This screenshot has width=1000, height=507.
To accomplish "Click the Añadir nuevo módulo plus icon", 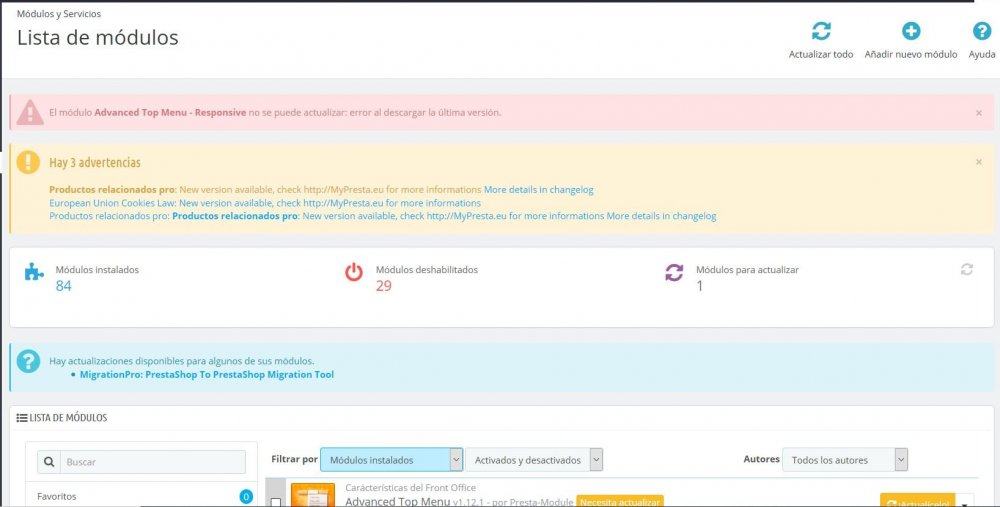I will tap(911, 31).
